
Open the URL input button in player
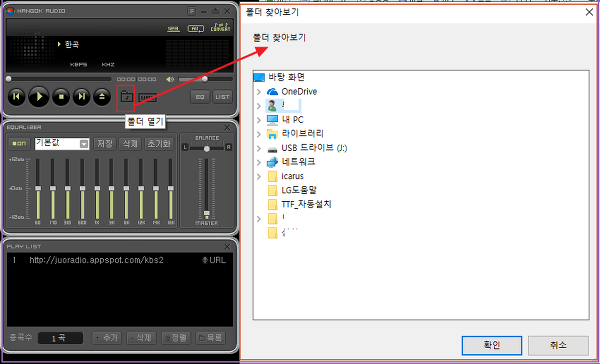(x=147, y=98)
